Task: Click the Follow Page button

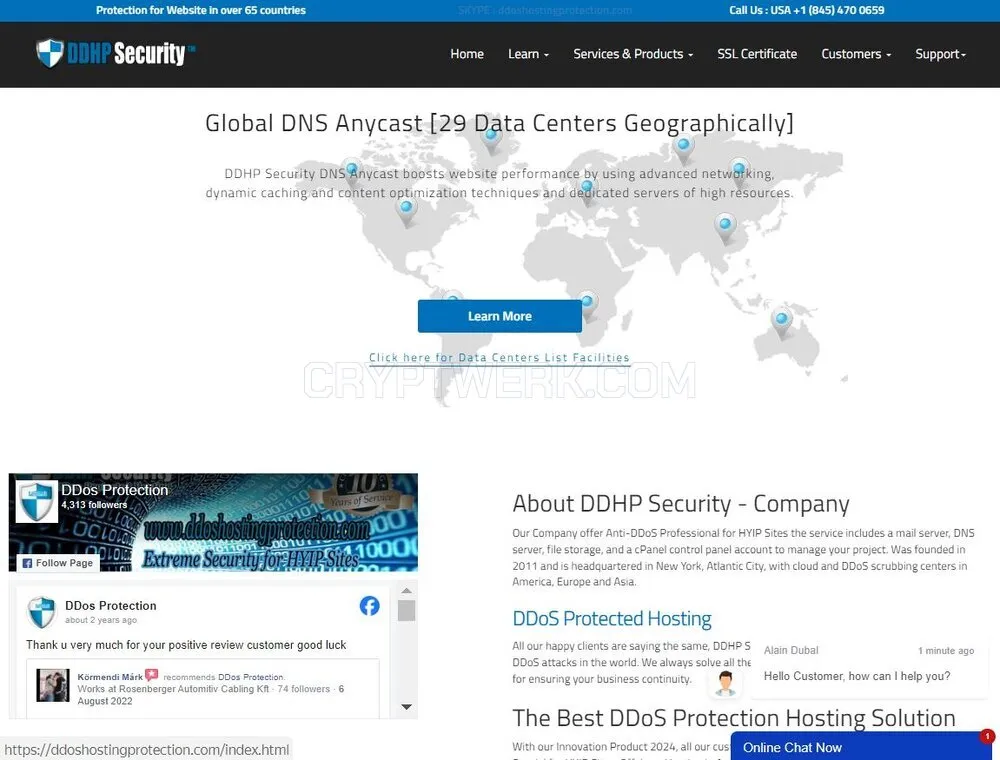Action: [58, 563]
